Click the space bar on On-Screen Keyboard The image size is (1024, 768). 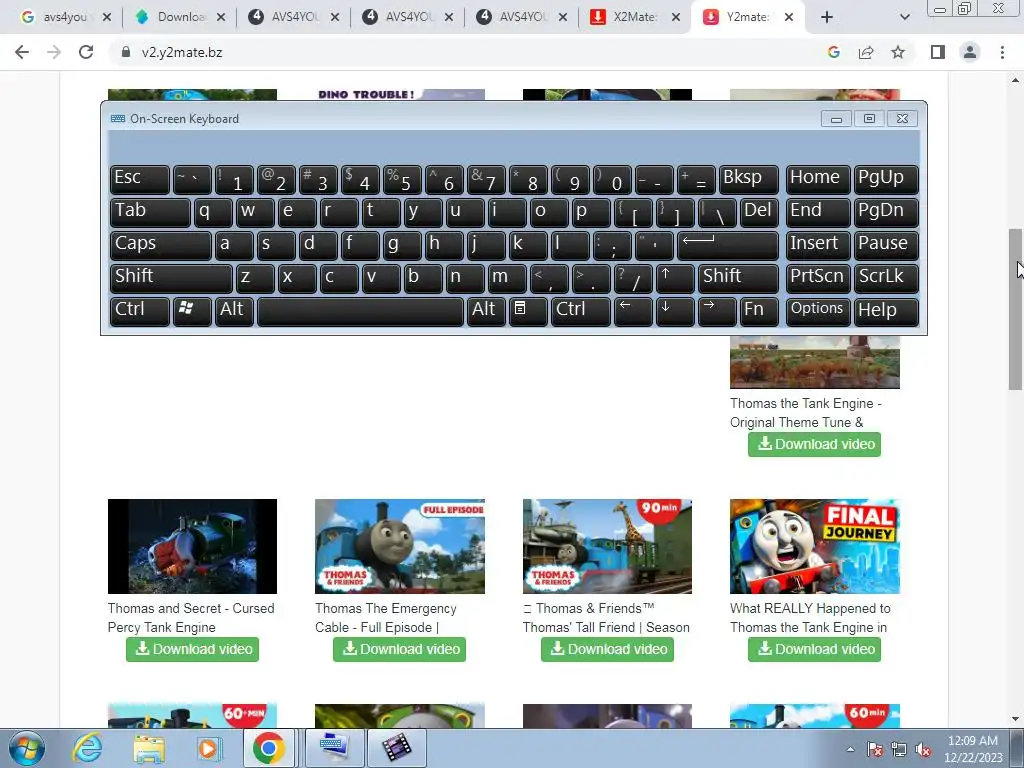click(360, 311)
